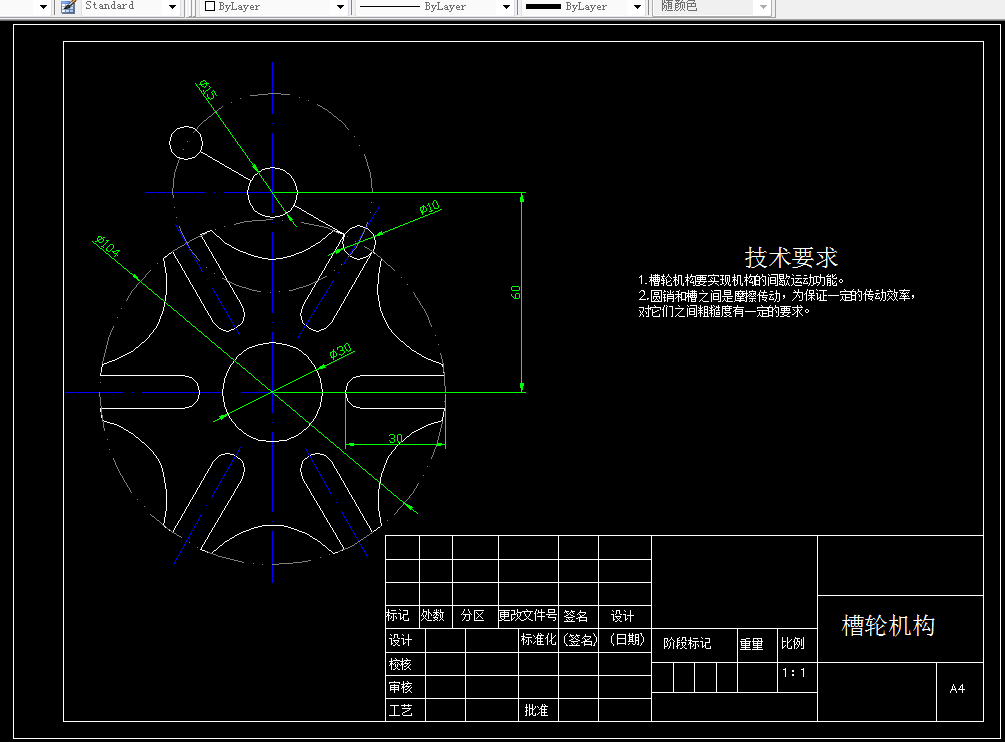
Task: Click the 标准化 title block cell
Action: tap(538, 639)
